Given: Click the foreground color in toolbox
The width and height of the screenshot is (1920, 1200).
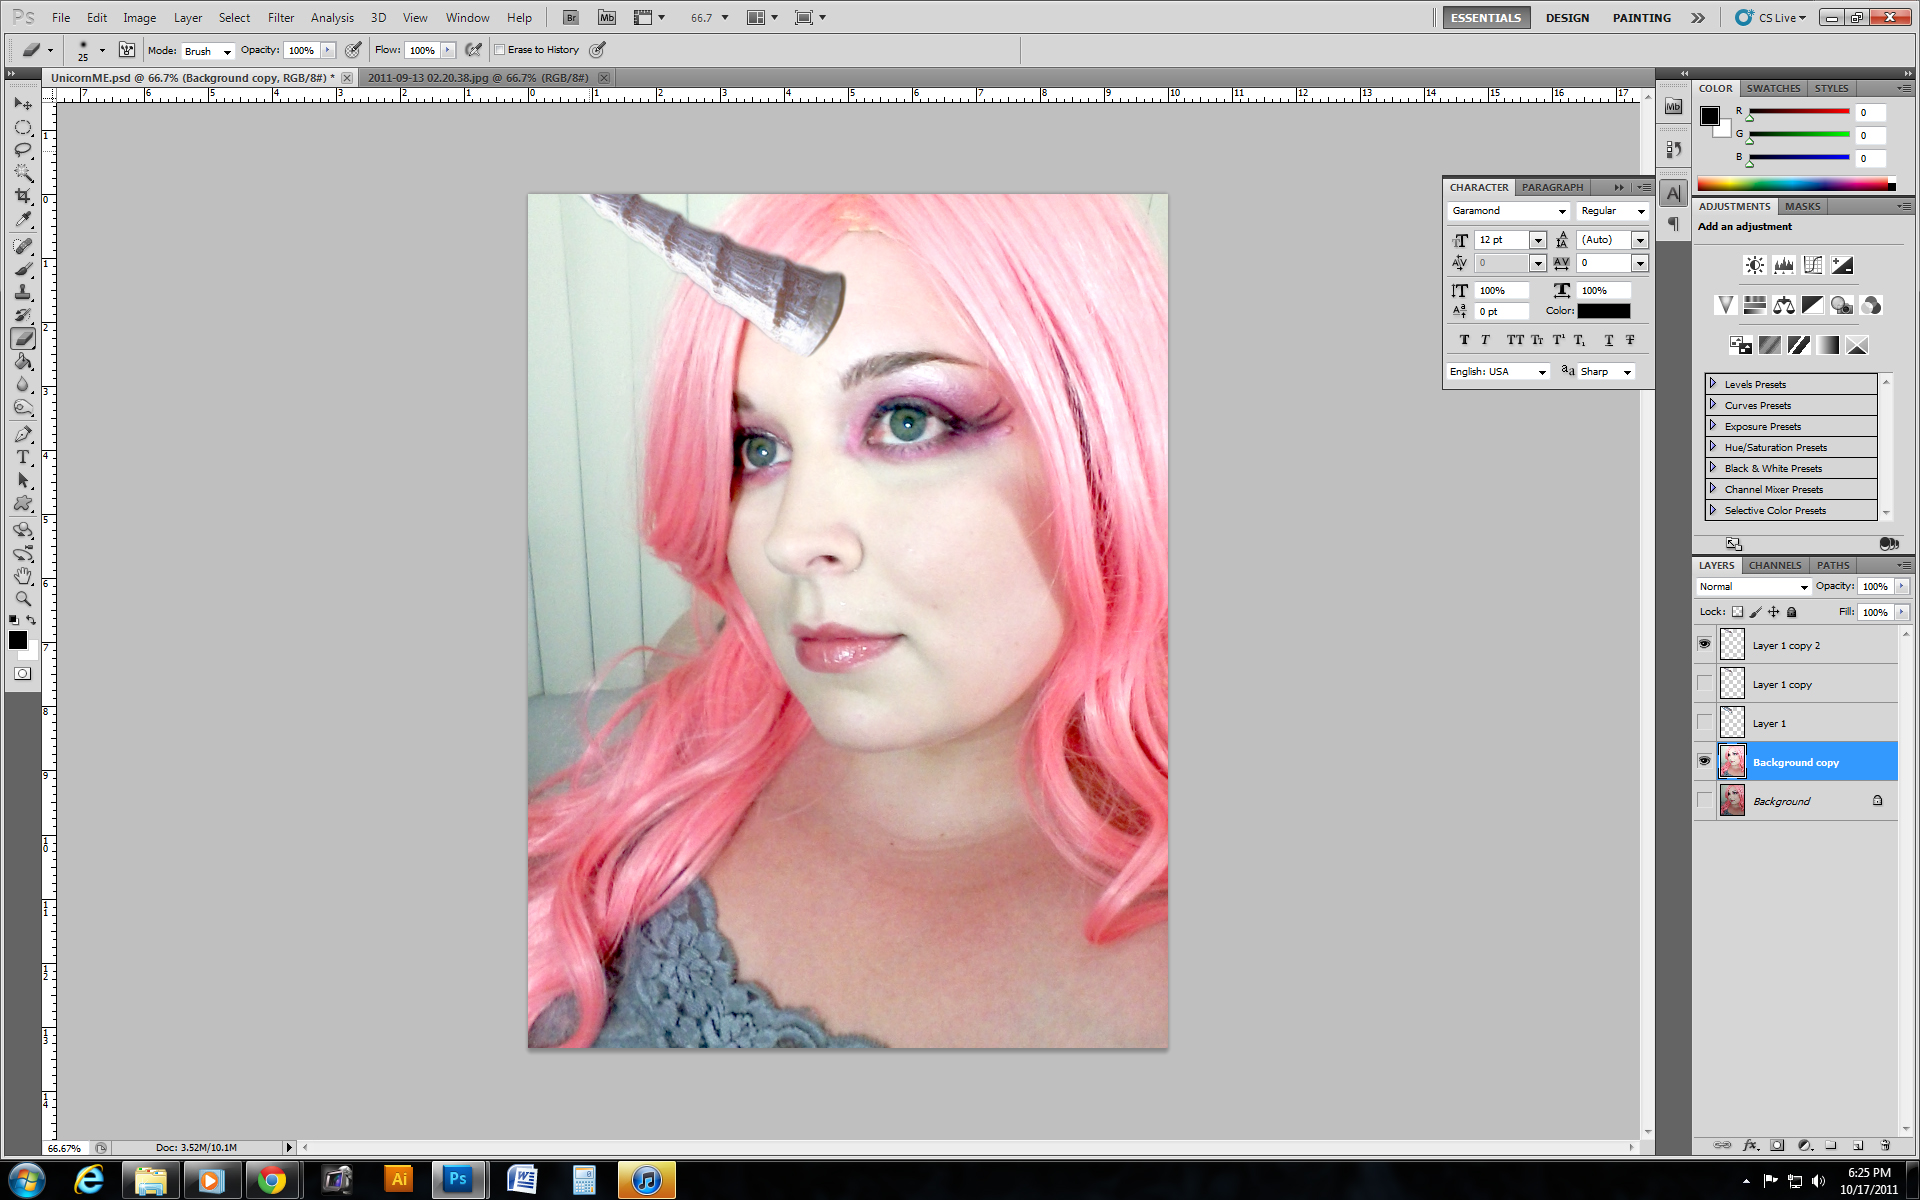Looking at the screenshot, I should point(17,640).
